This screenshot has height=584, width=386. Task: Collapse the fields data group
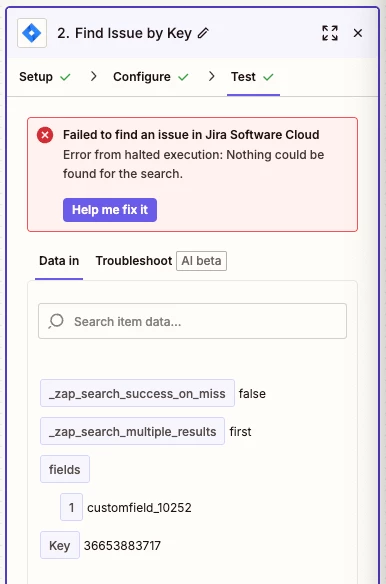click(x=65, y=469)
